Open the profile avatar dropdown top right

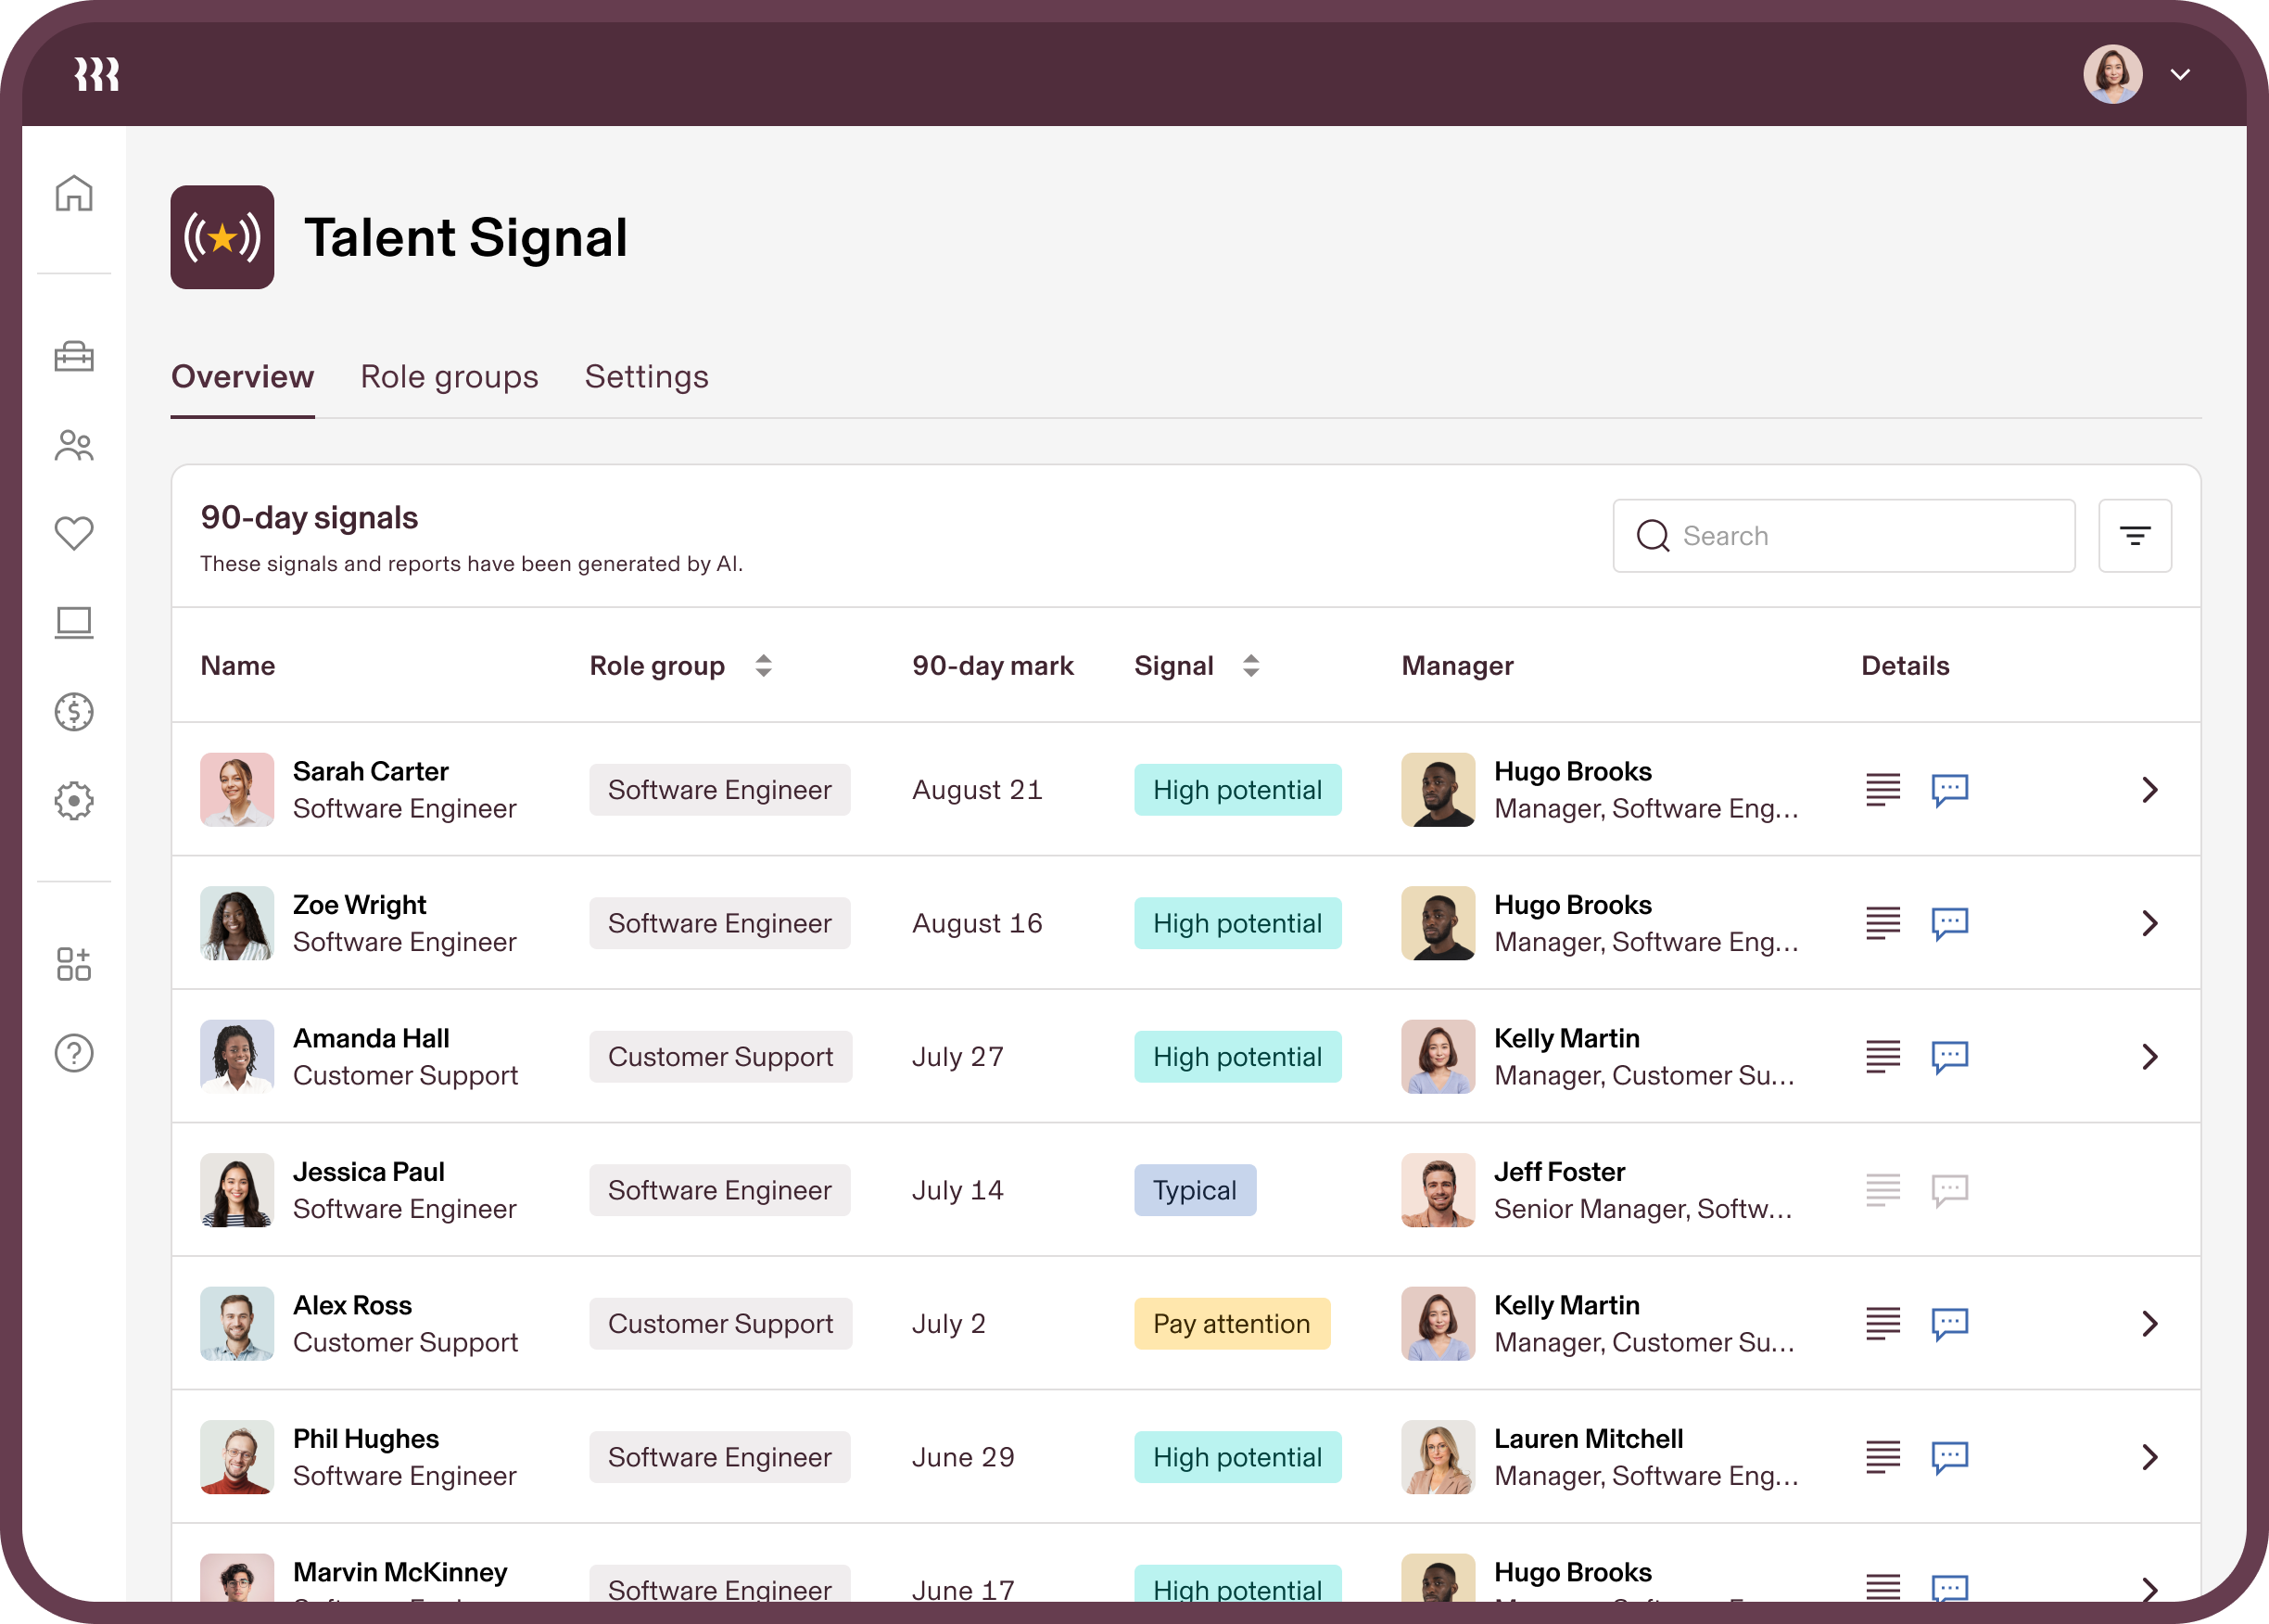(2114, 73)
